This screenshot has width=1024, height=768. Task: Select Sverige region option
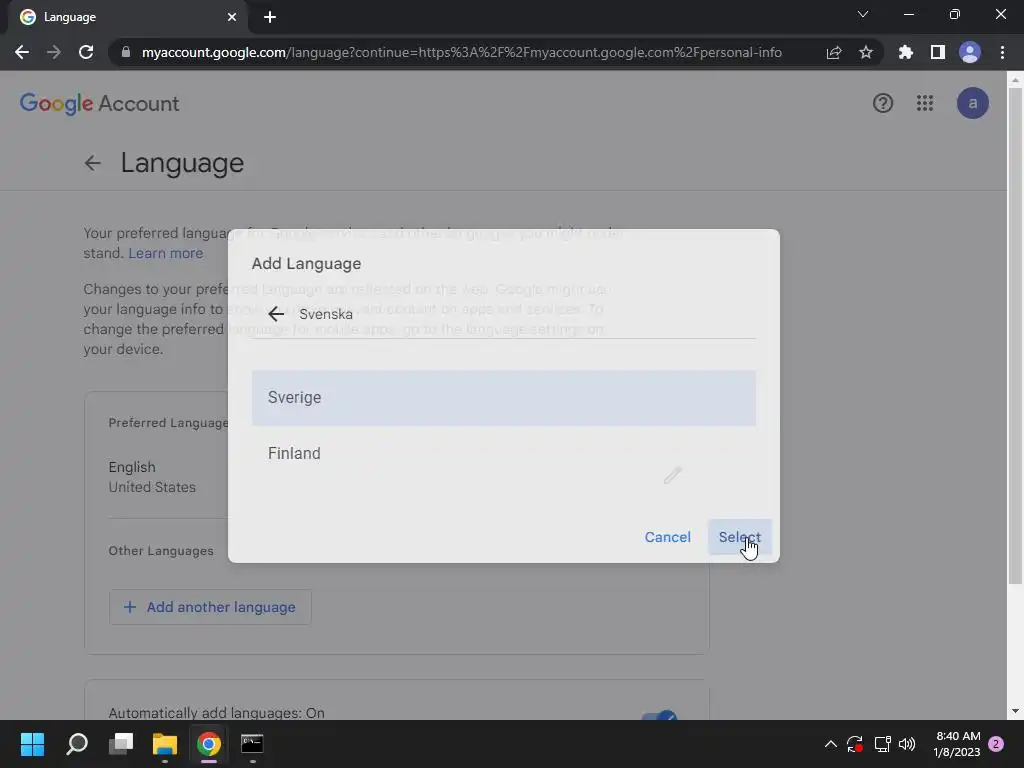[x=504, y=398]
